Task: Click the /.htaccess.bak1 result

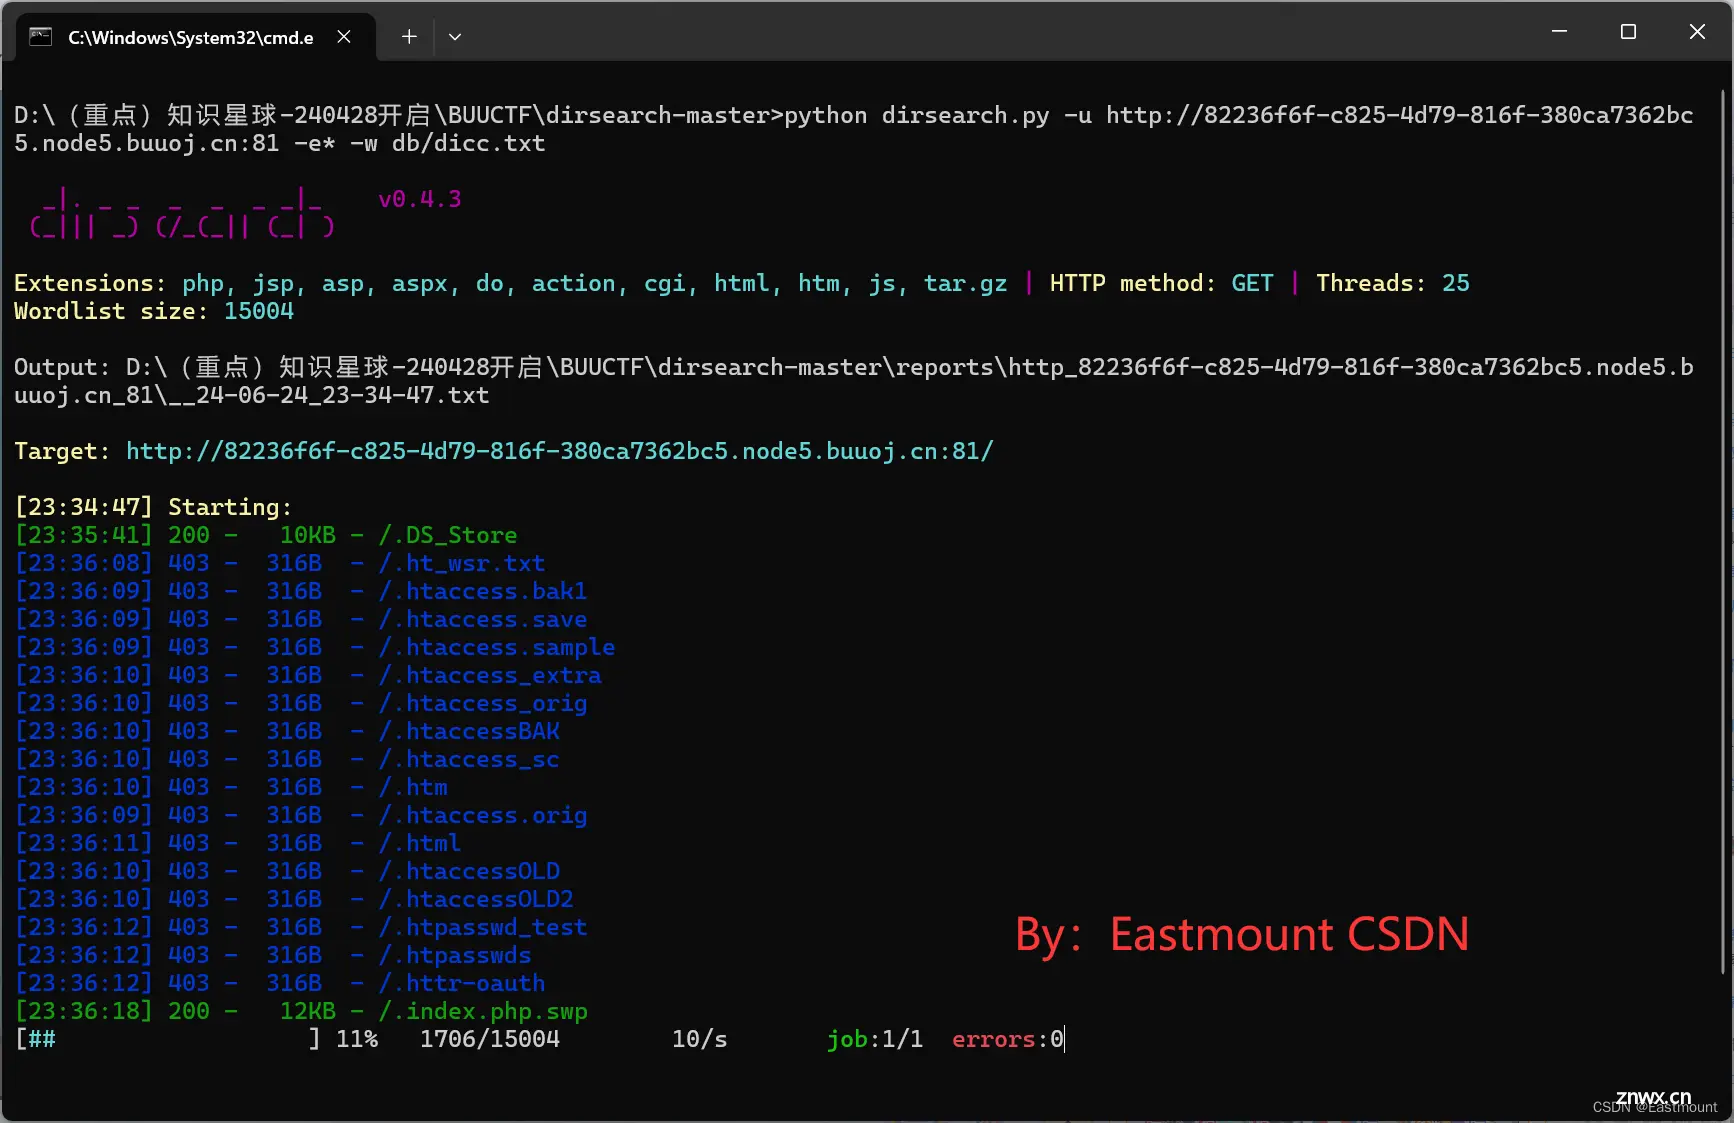Action: point(301,591)
